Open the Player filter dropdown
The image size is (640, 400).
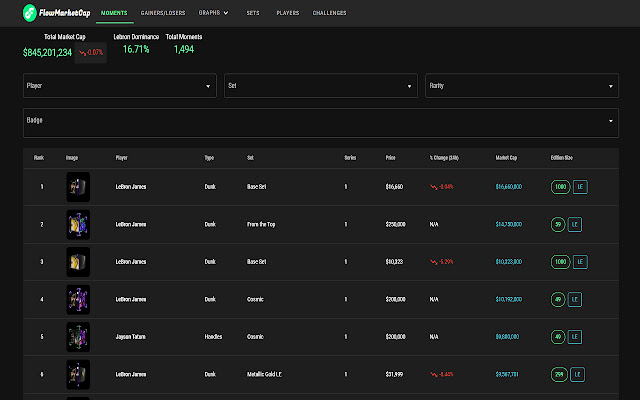click(x=120, y=86)
